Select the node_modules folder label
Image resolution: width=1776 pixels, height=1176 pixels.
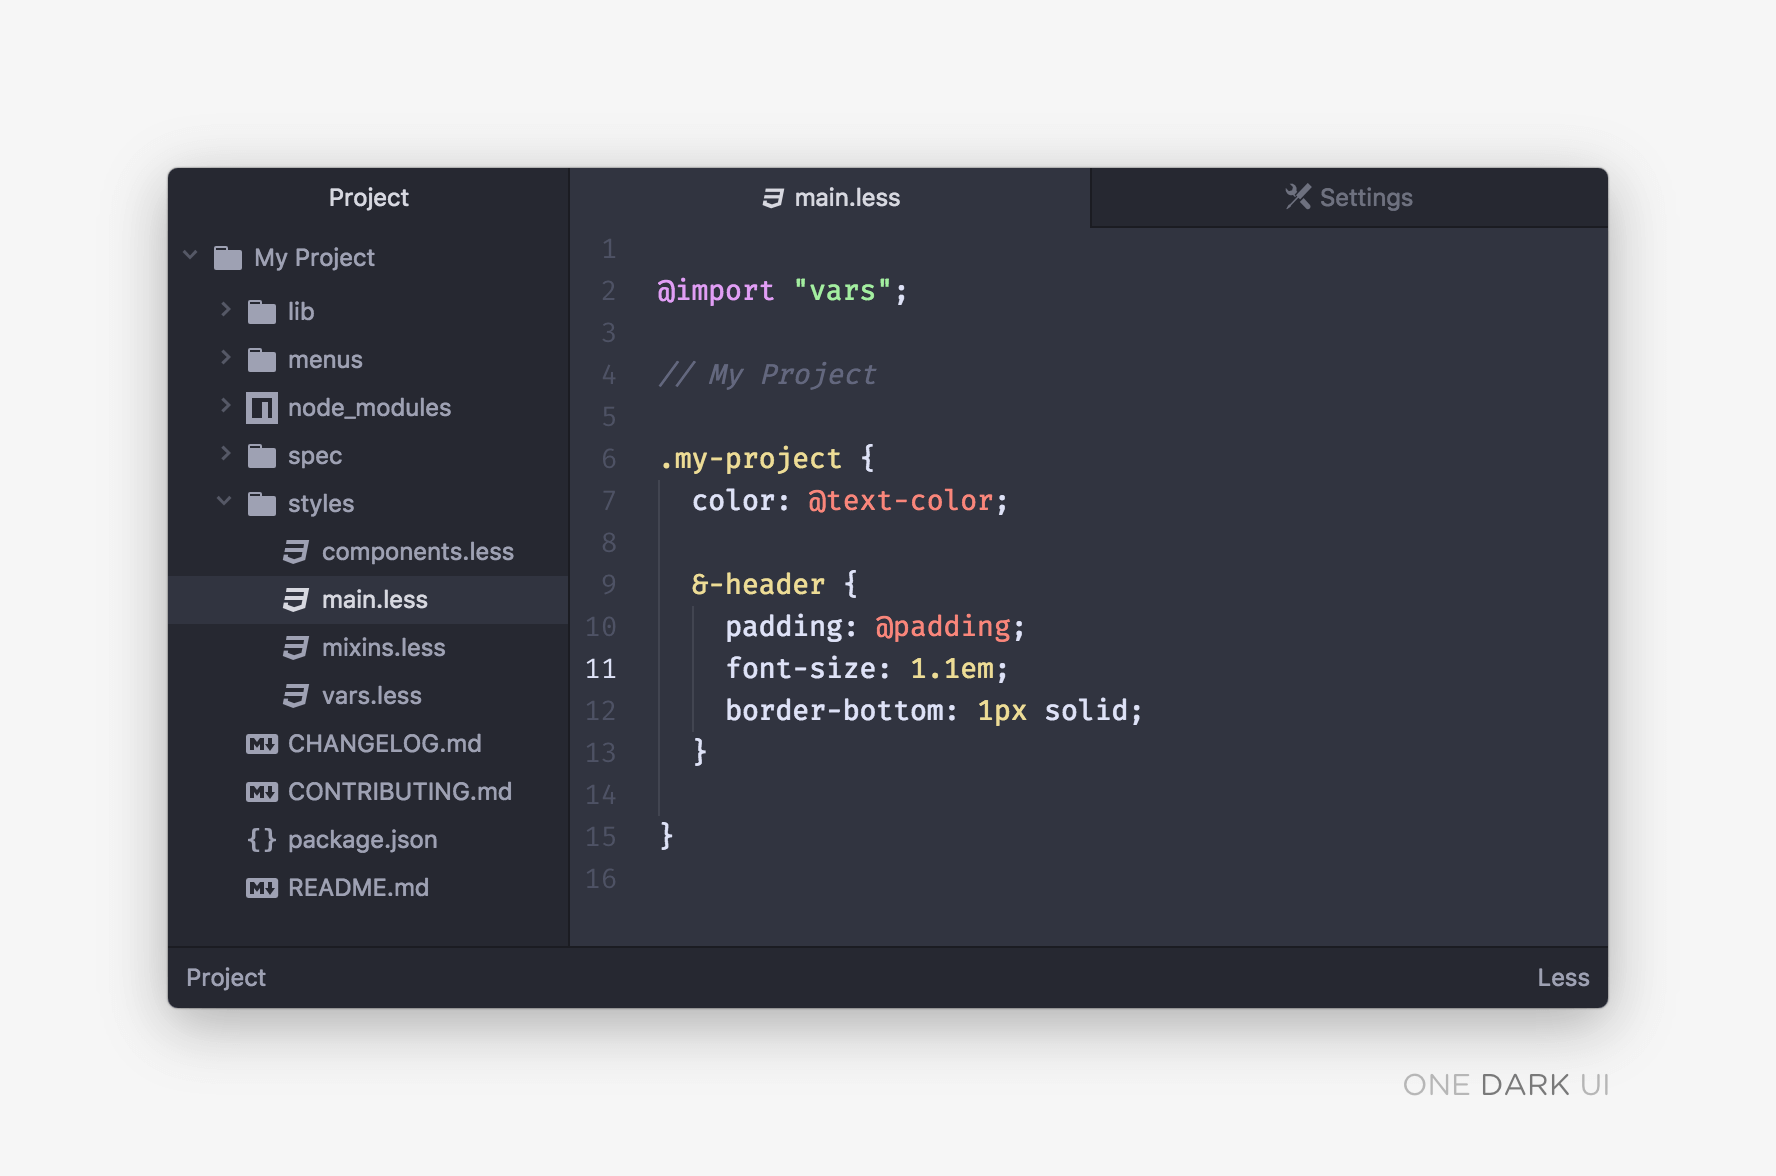pos(369,408)
